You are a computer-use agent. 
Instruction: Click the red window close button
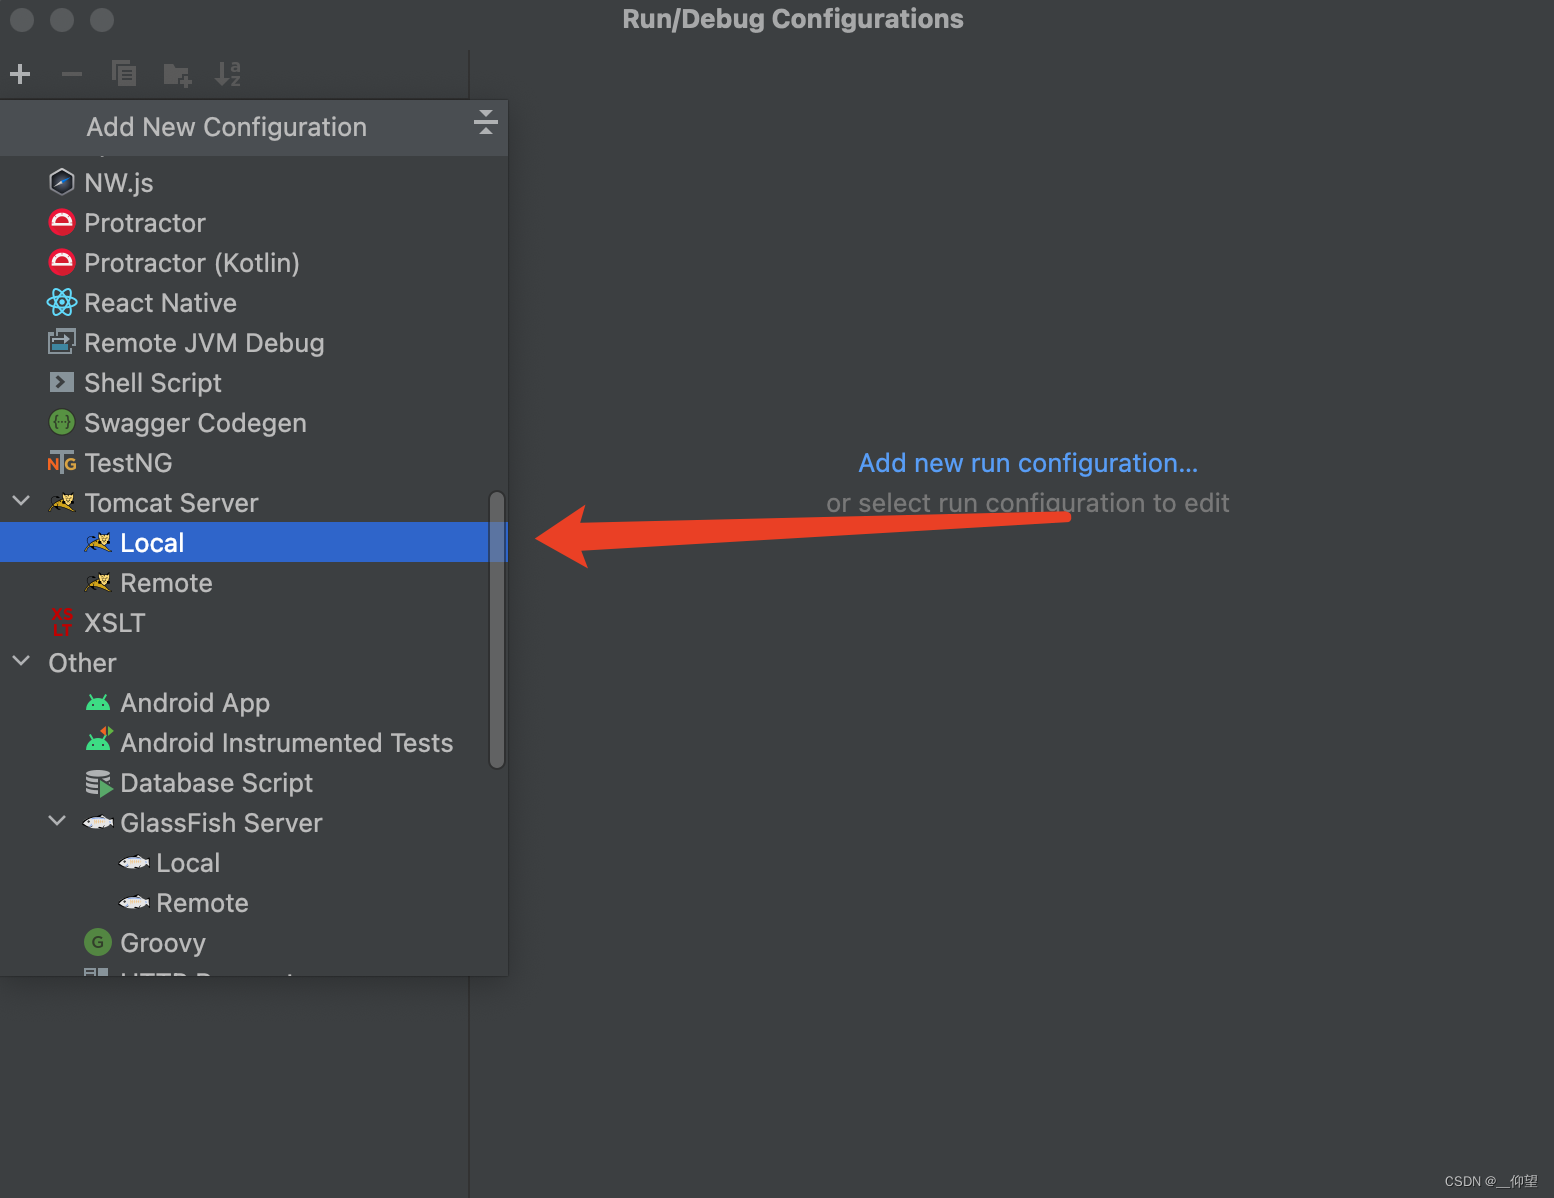click(x=22, y=19)
